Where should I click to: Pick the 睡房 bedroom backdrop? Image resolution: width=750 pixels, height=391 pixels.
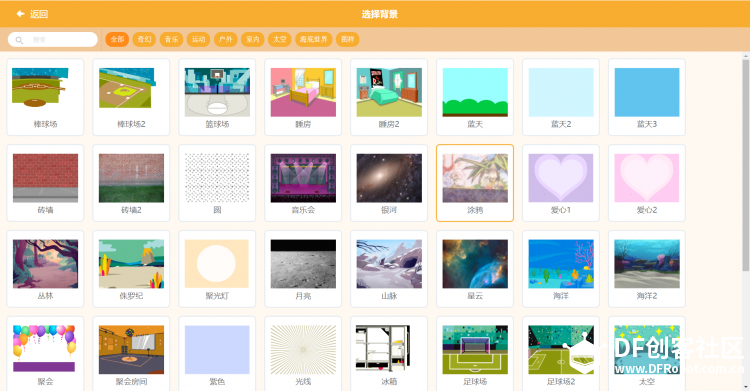[303, 97]
